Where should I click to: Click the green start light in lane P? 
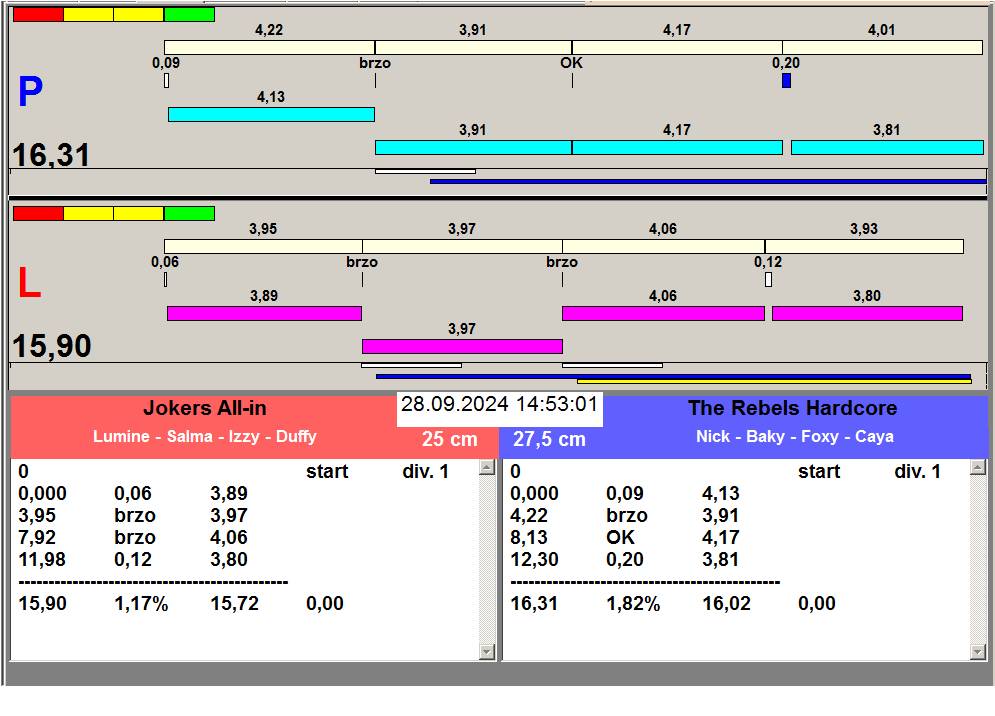pos(189,15)
